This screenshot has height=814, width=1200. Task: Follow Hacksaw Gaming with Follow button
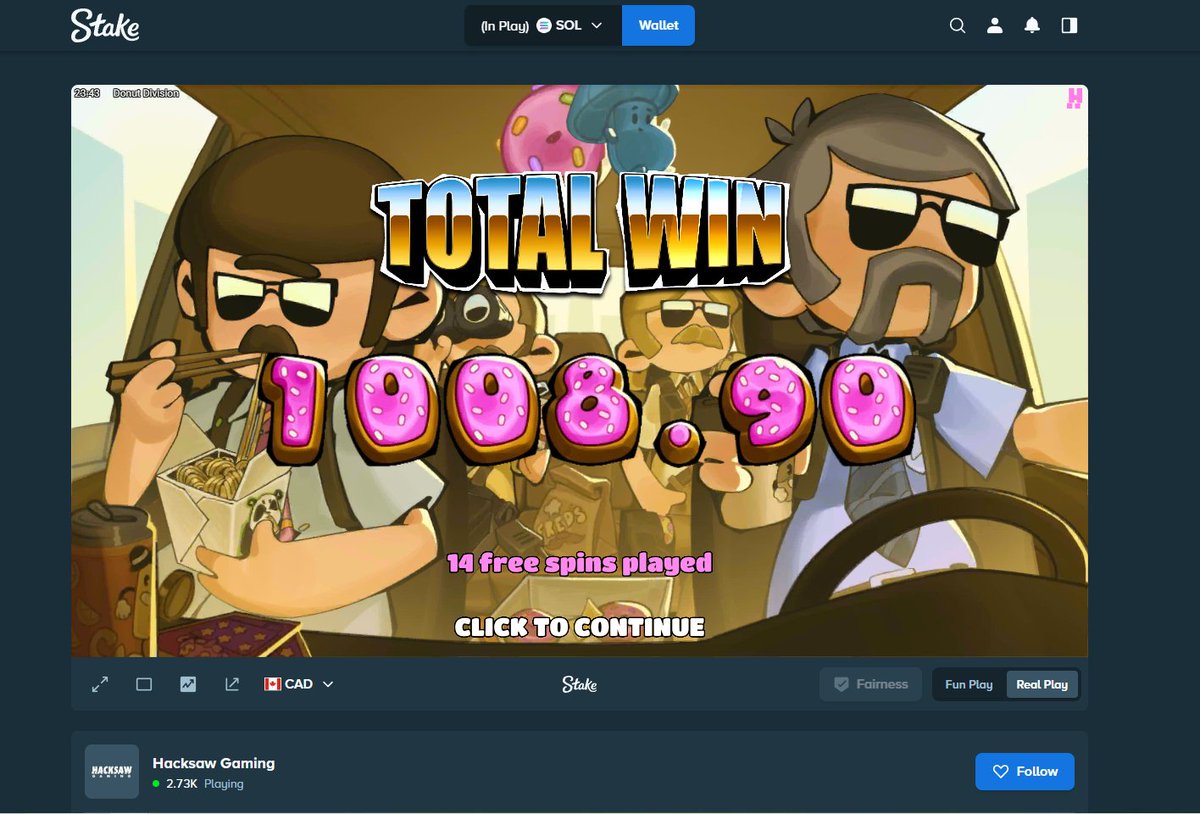1025,772
